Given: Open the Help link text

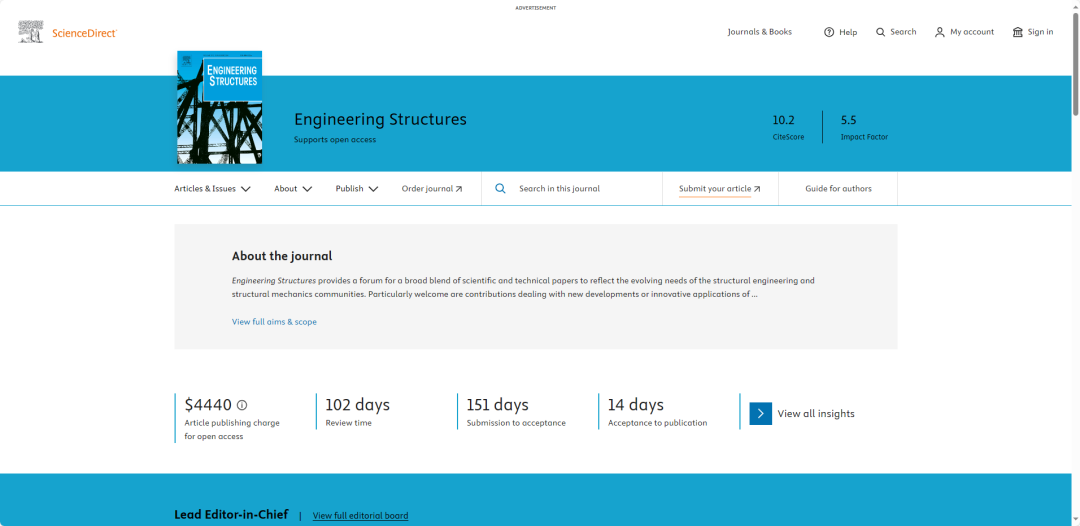Looking at the screenshot, I should tap(848, 32).
